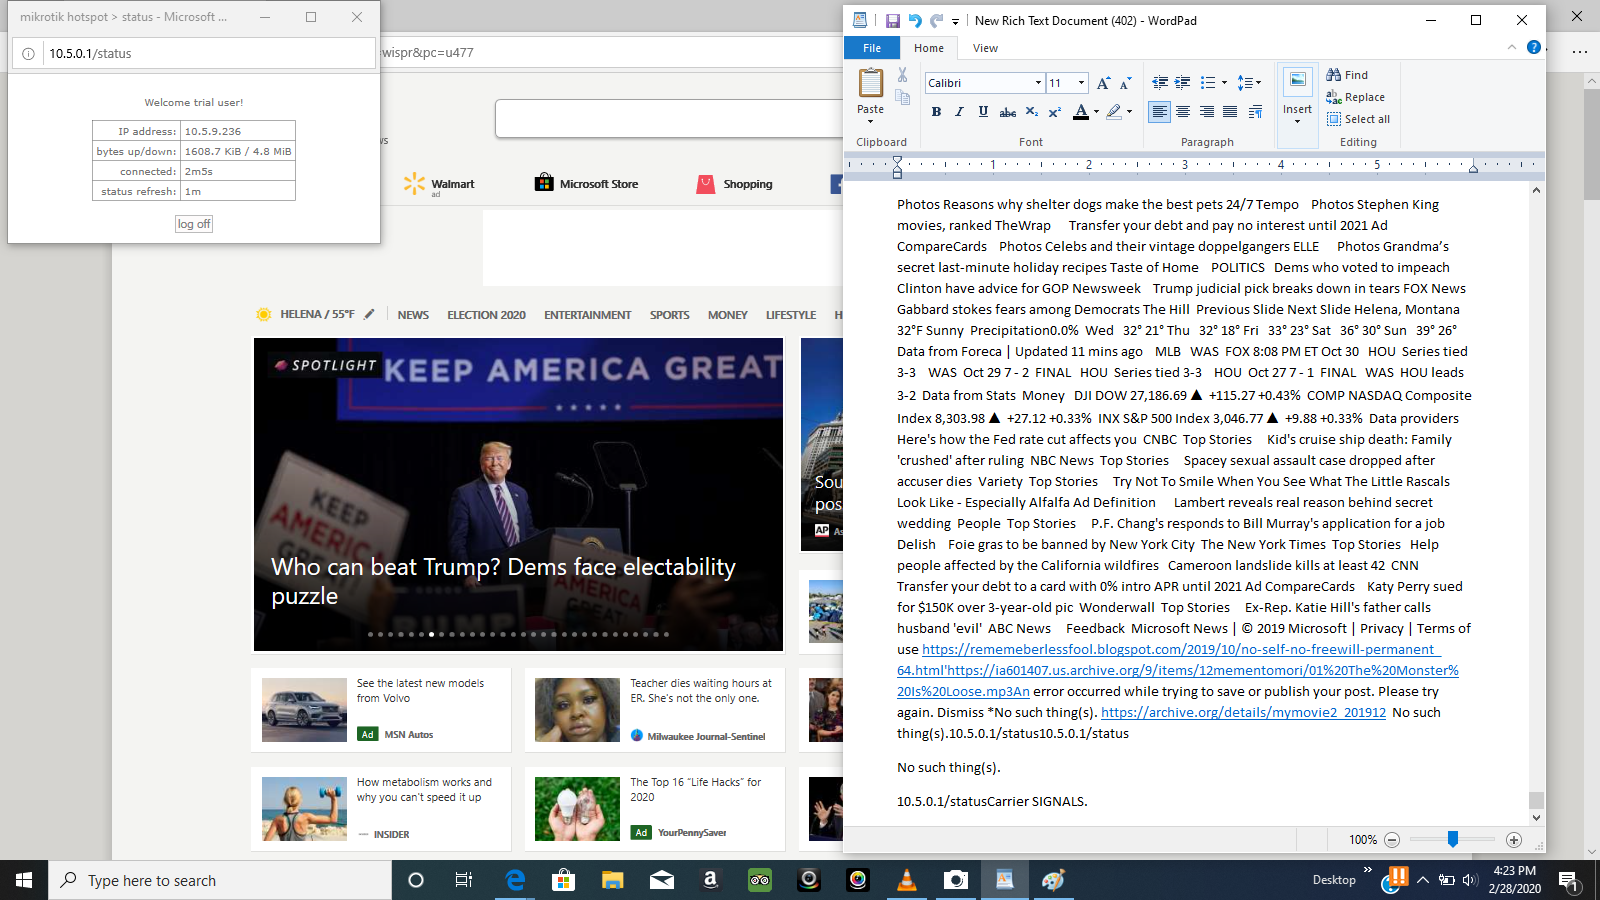Open the font size 11 dropdown
The width and height of the screenshot is (1600, 900).
1081,83
